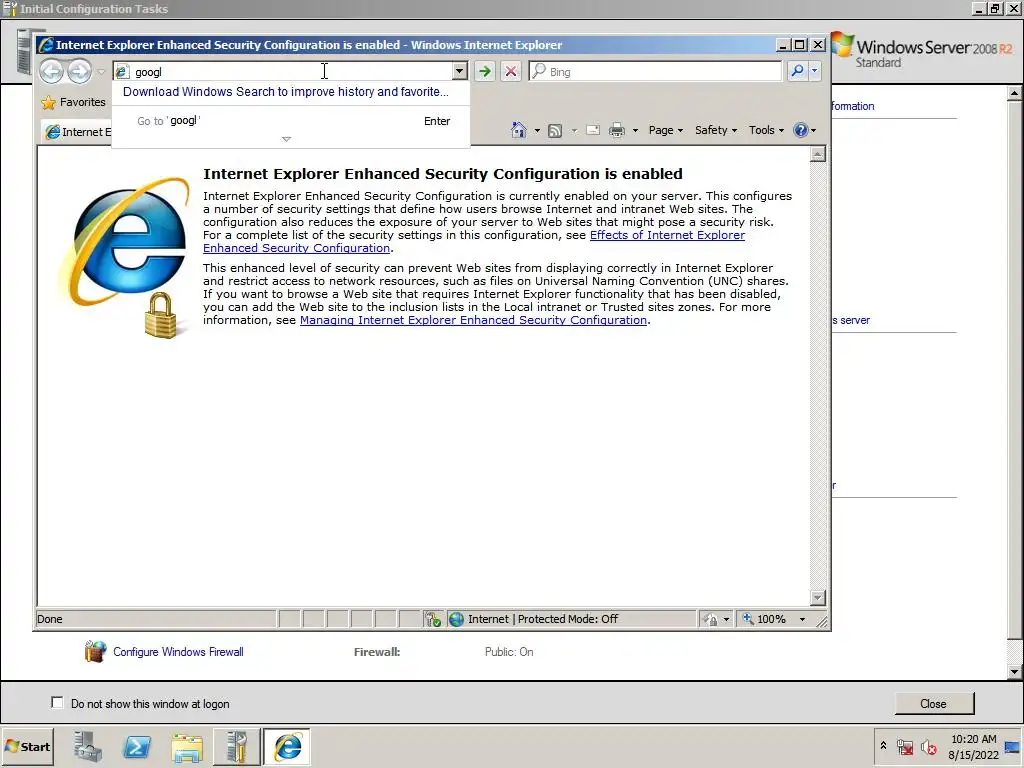
Task: Open the Print dropdown arrow
Action: pos(635,130)
